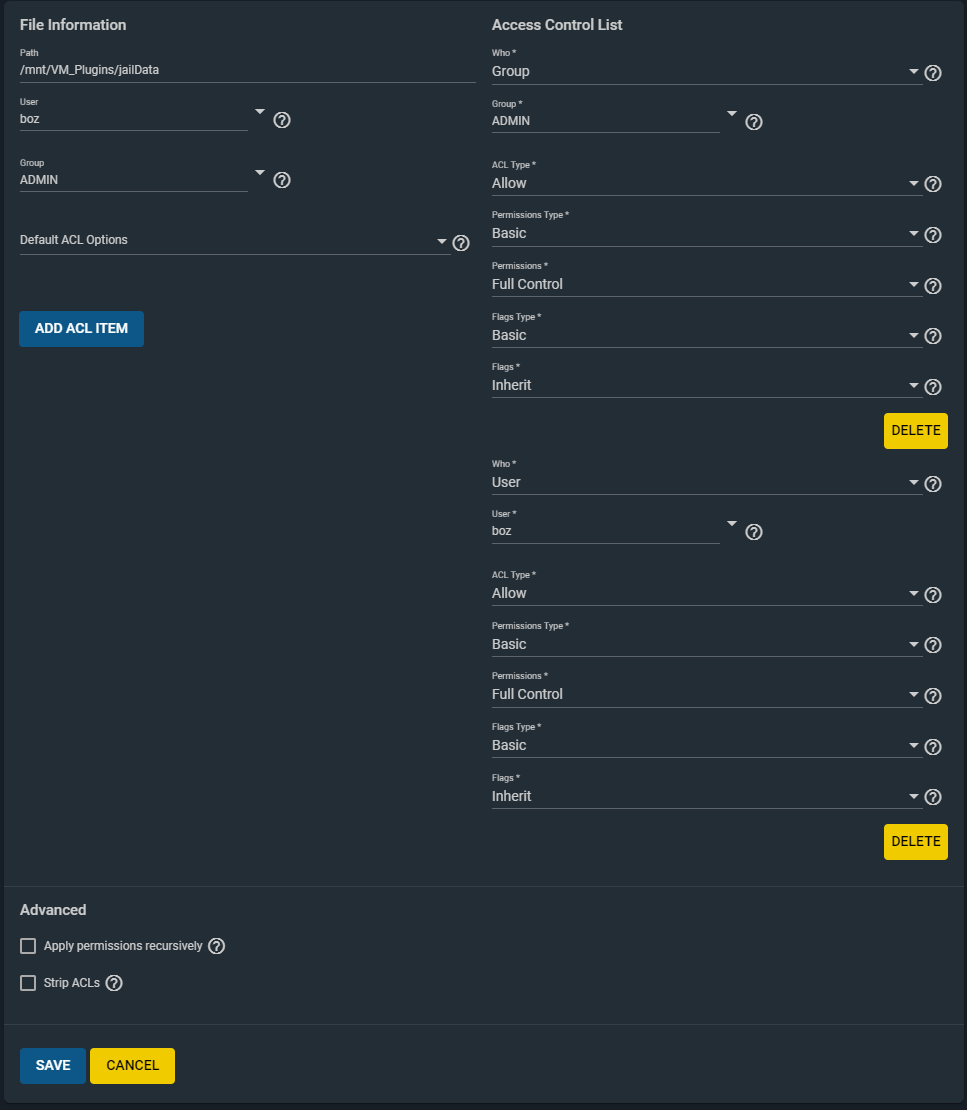Click the Path input field
Image resolution: width=967 pixels, height=1110 pixels.
247,71
